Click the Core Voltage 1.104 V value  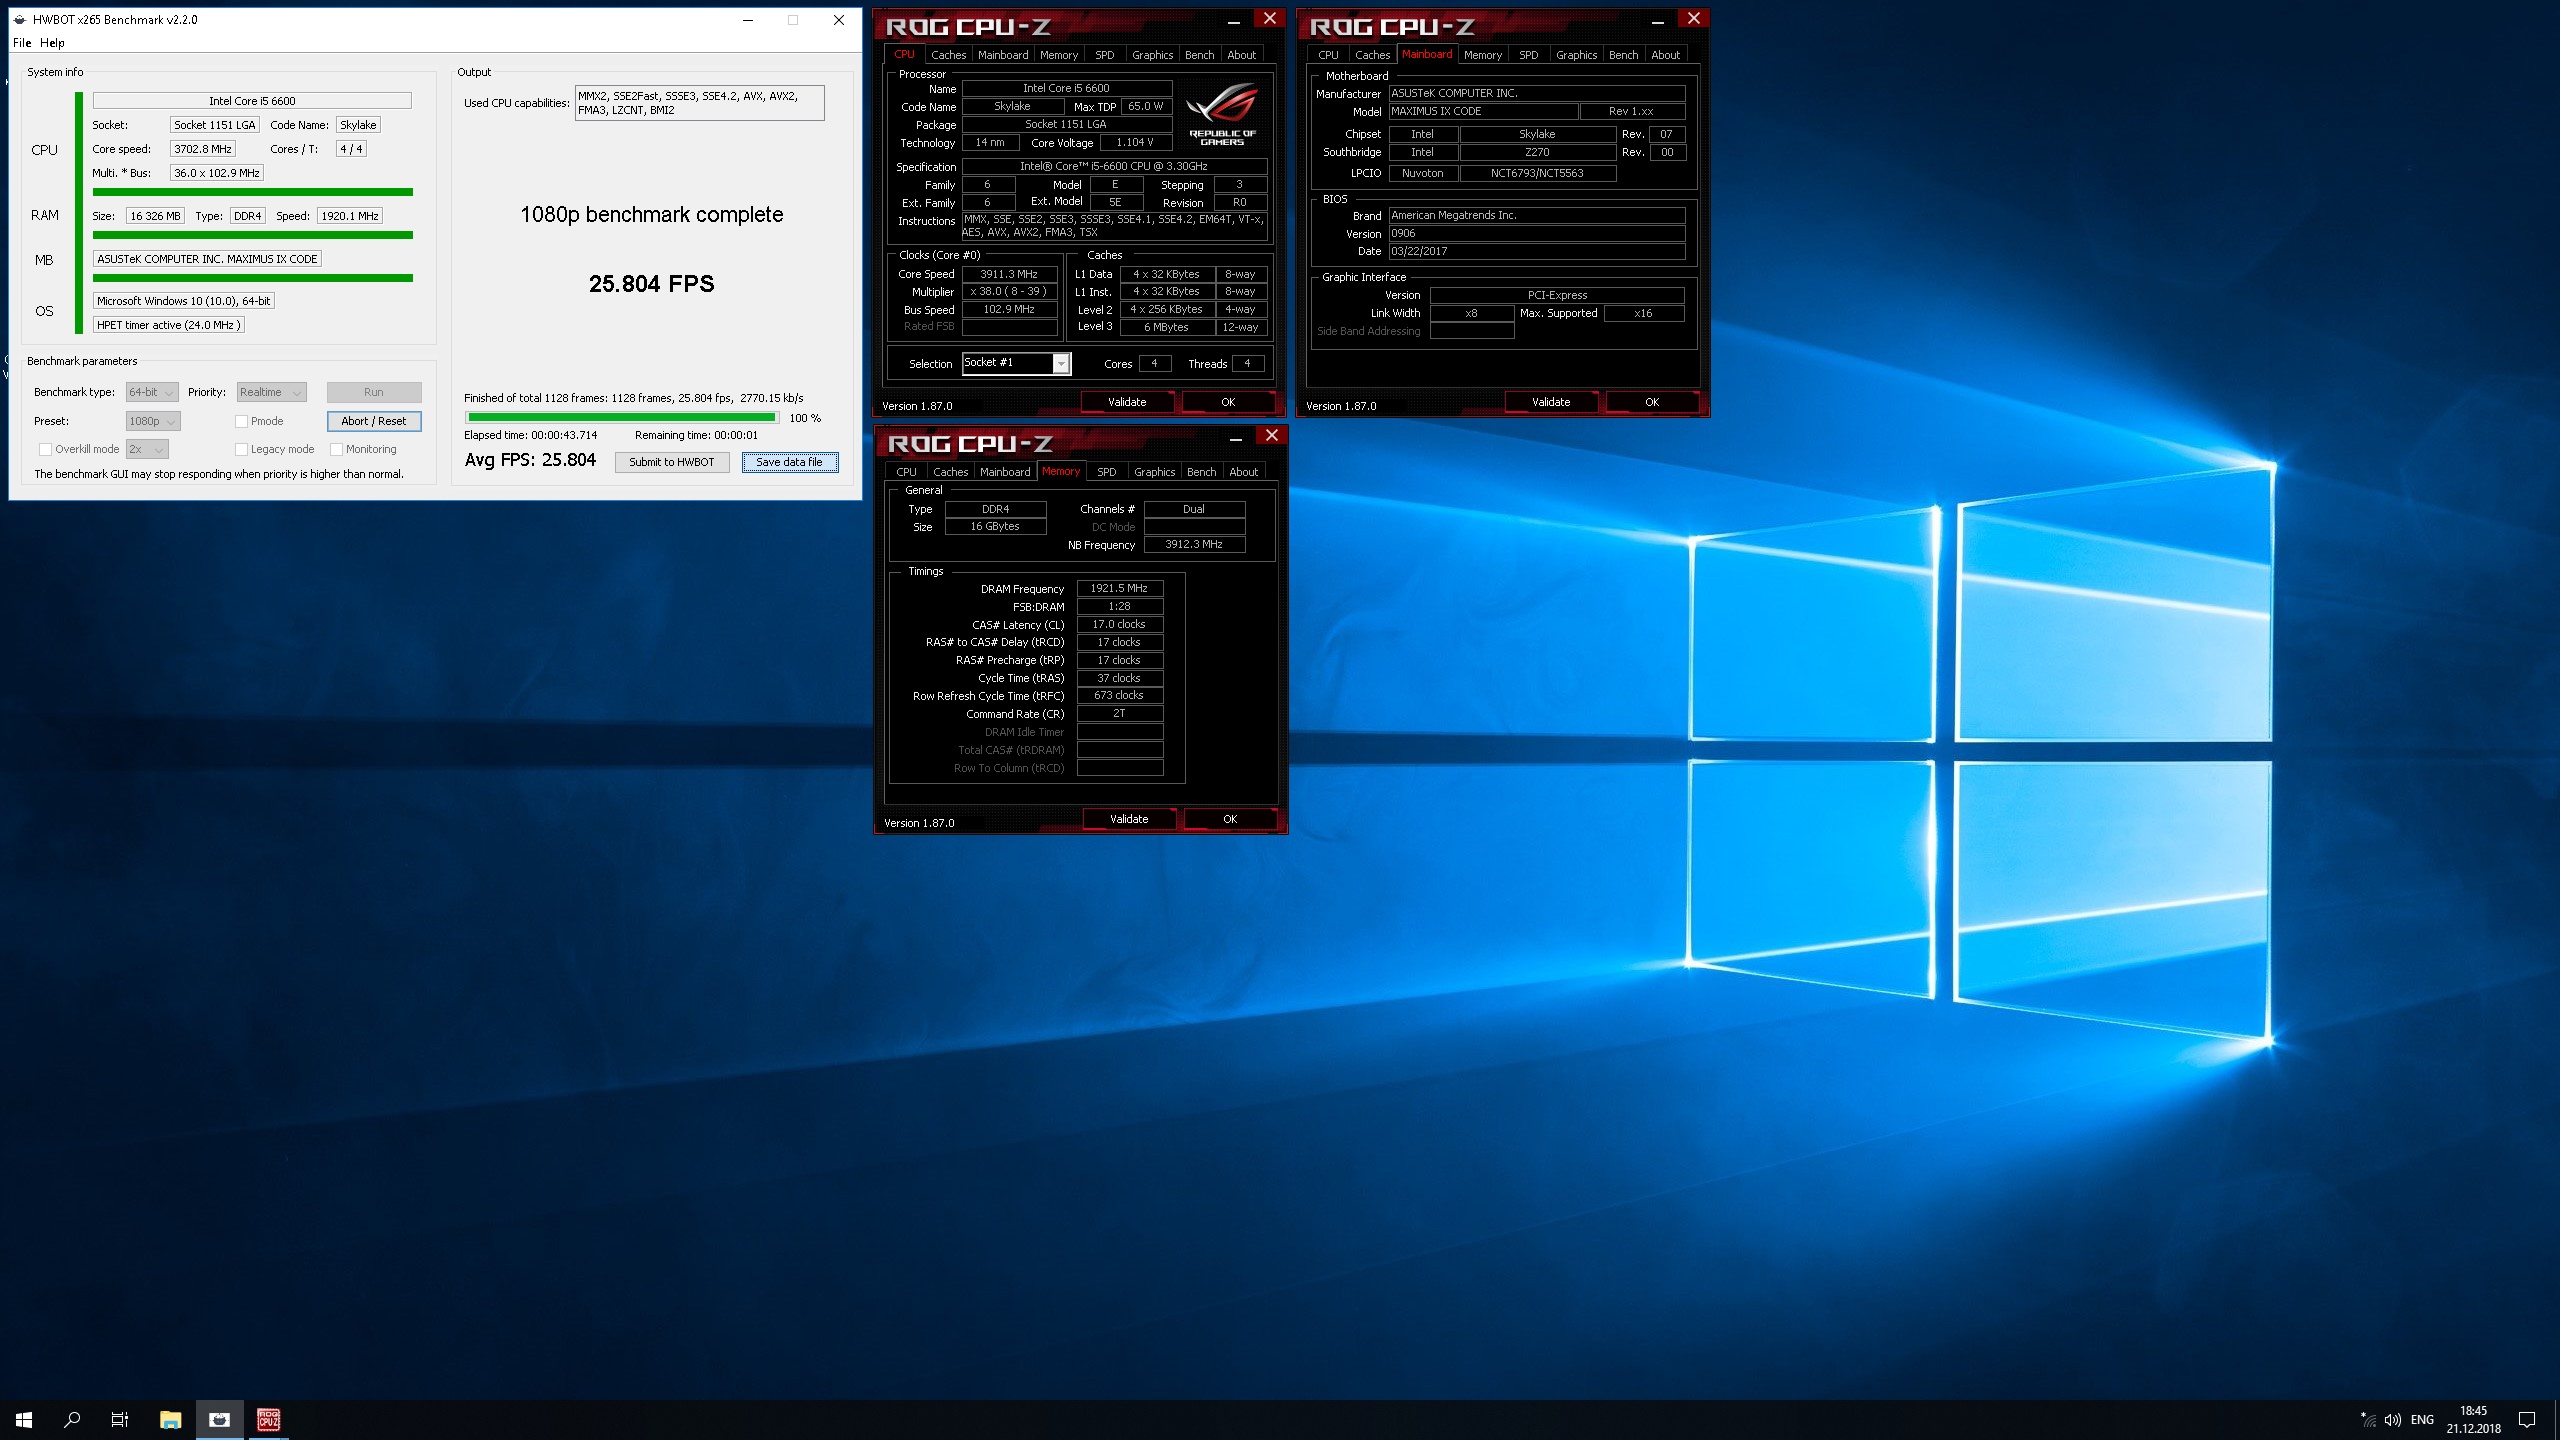tap(1134, 143)
